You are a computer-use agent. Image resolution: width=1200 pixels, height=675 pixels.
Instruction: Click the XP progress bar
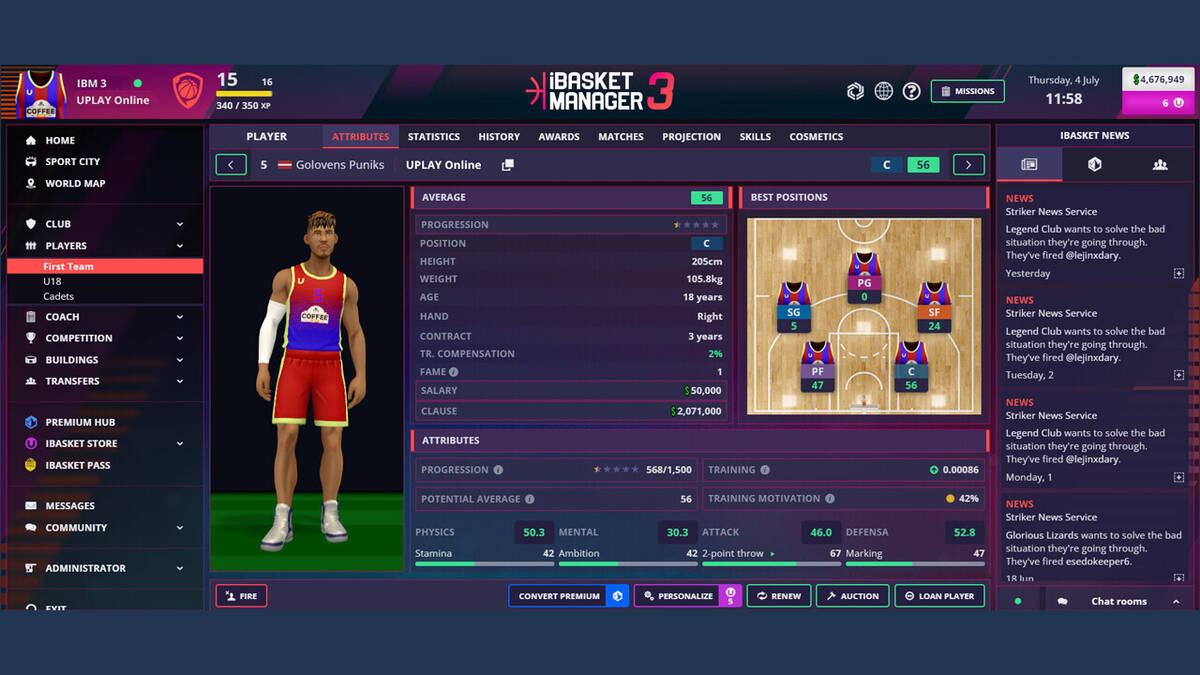[x=244, y=94]
